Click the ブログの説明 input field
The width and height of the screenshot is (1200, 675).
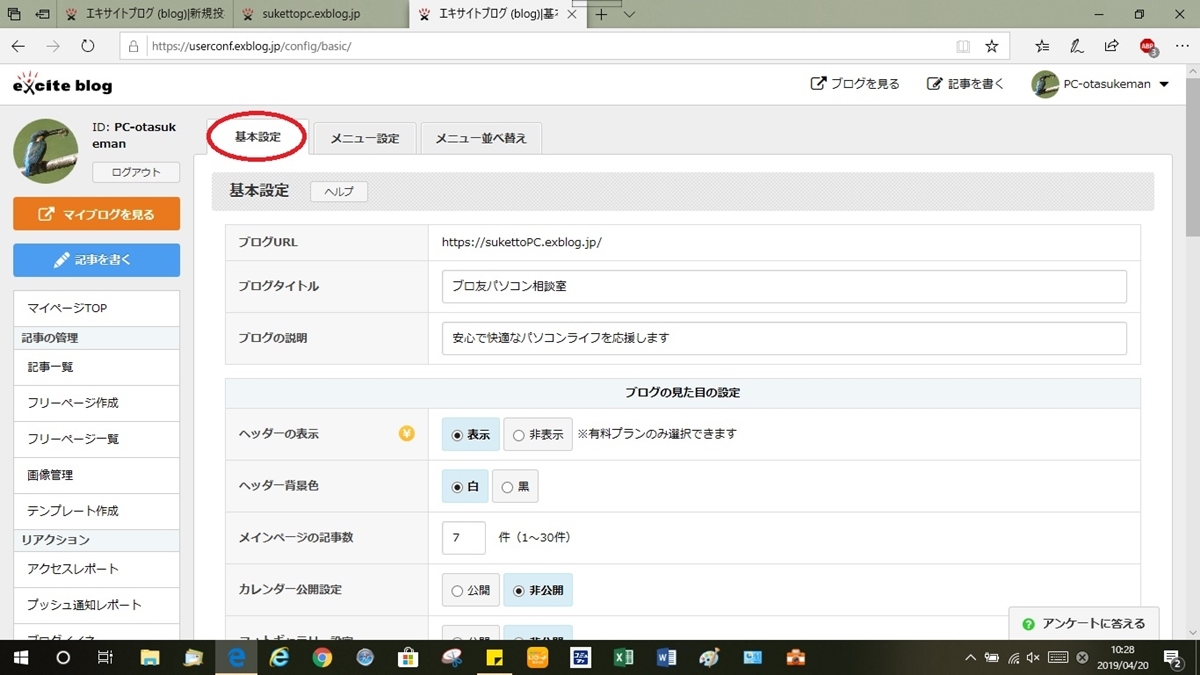click(x=784, y=338)
